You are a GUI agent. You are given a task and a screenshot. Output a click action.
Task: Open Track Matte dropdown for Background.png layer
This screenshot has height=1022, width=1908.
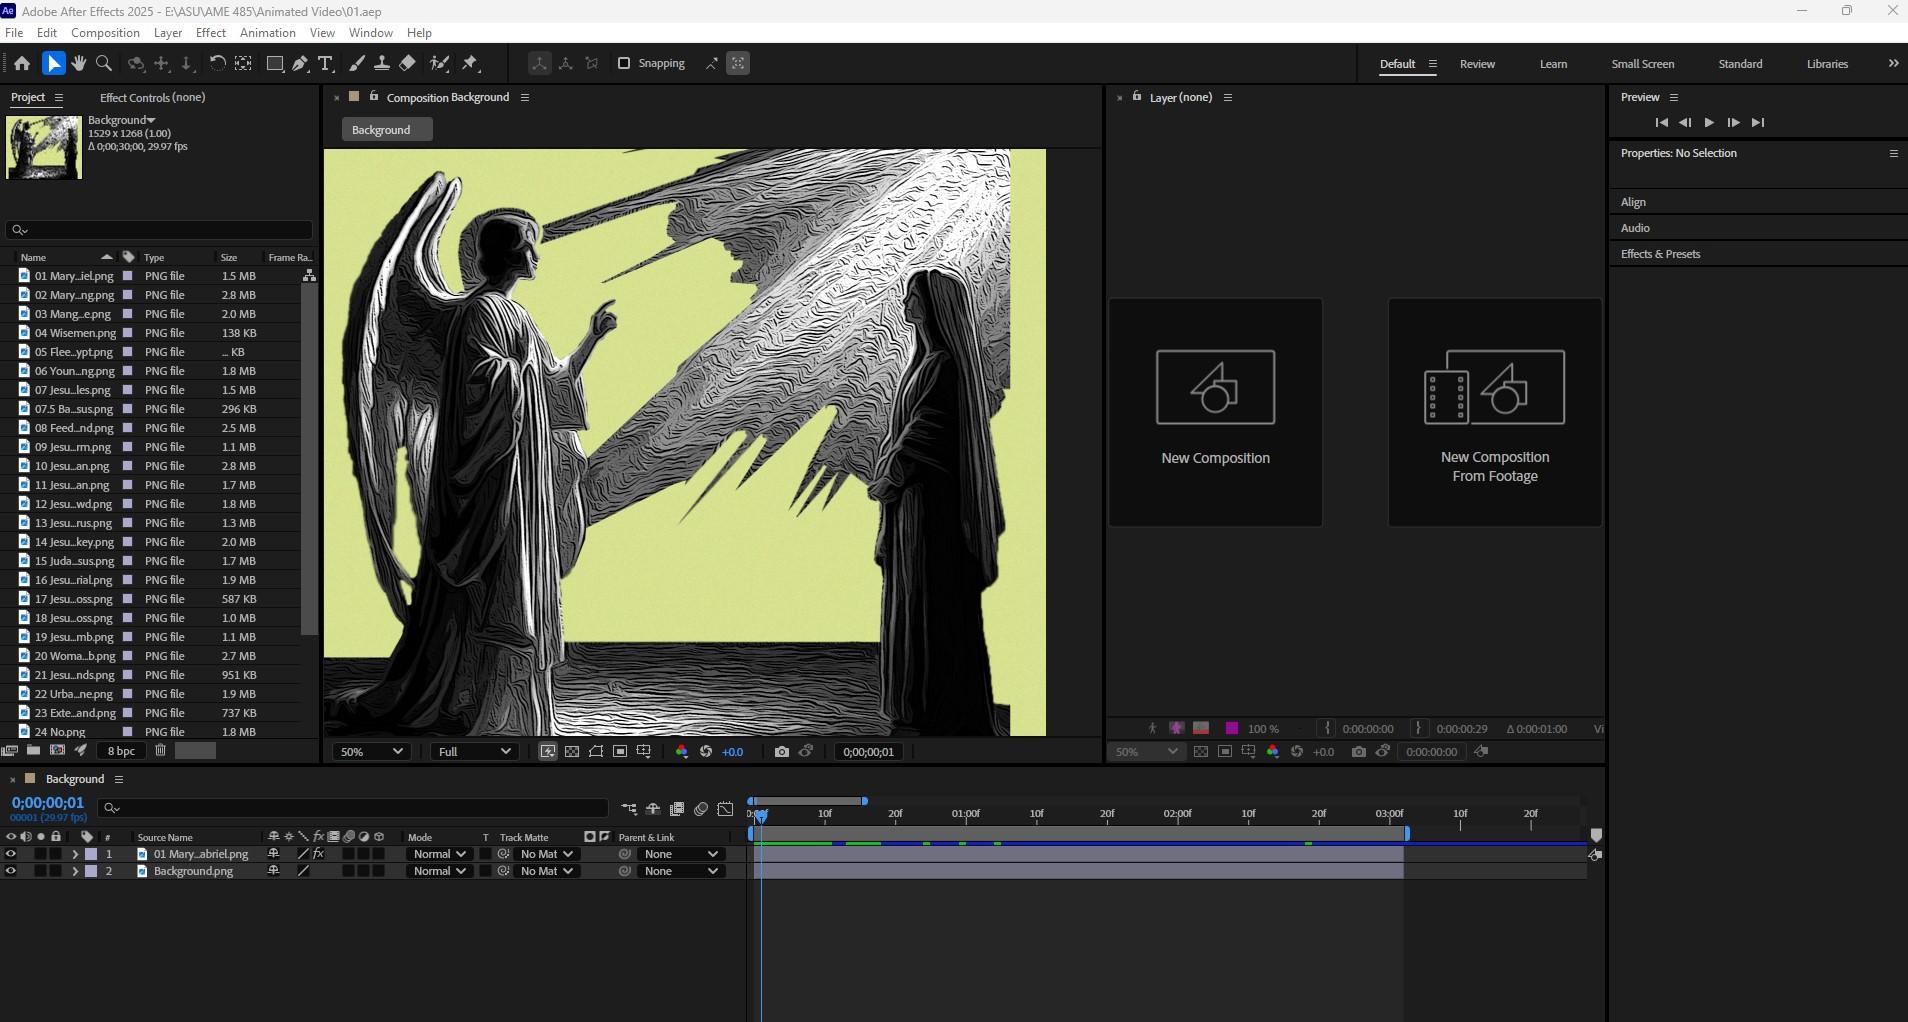point(545,871)
